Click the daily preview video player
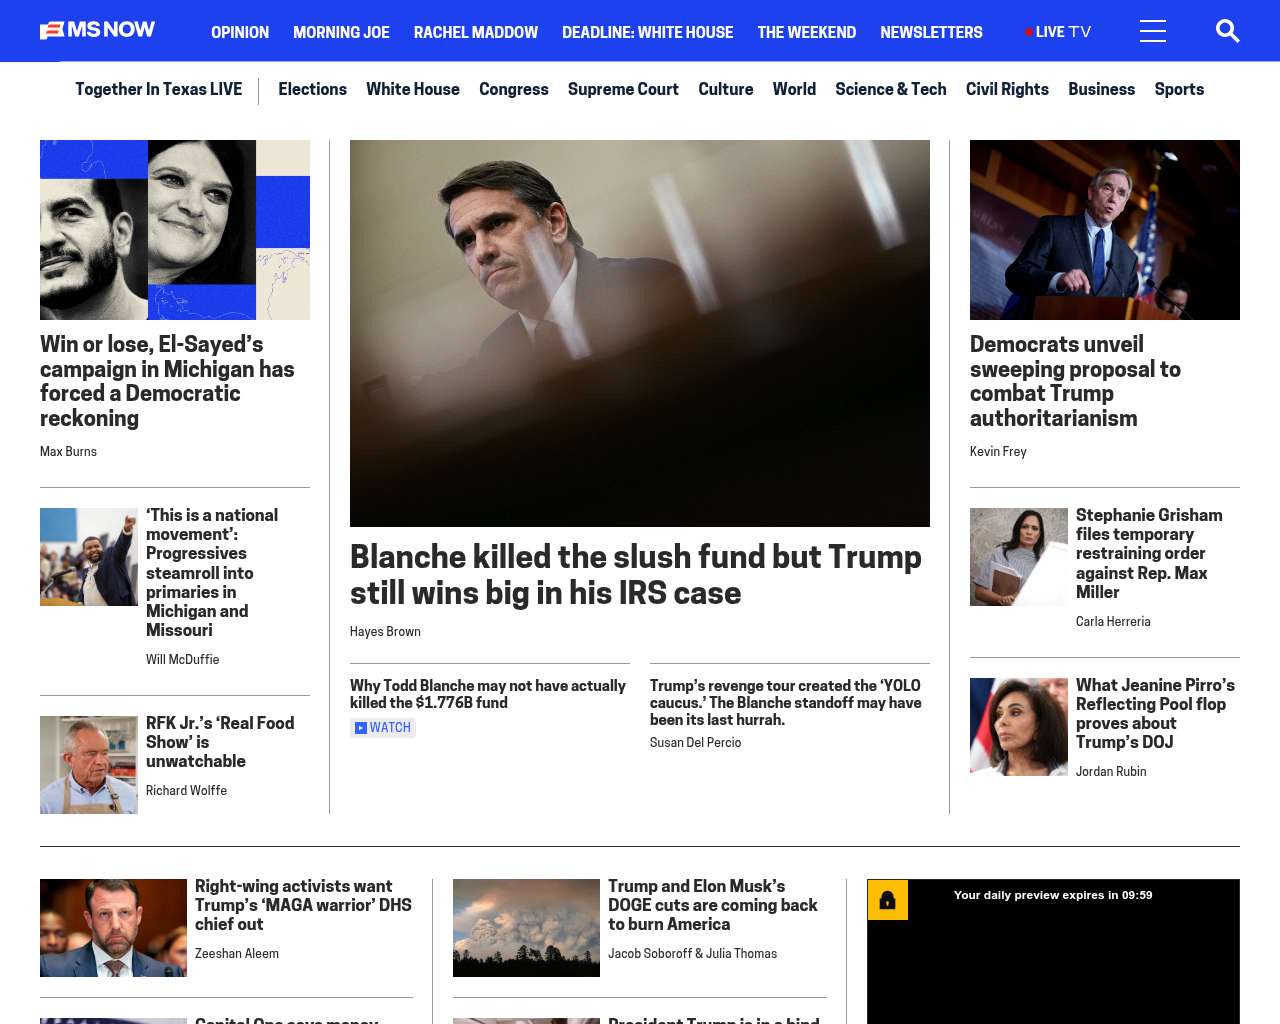This screenshot has width=1280, height=1024. [1053, 952]
